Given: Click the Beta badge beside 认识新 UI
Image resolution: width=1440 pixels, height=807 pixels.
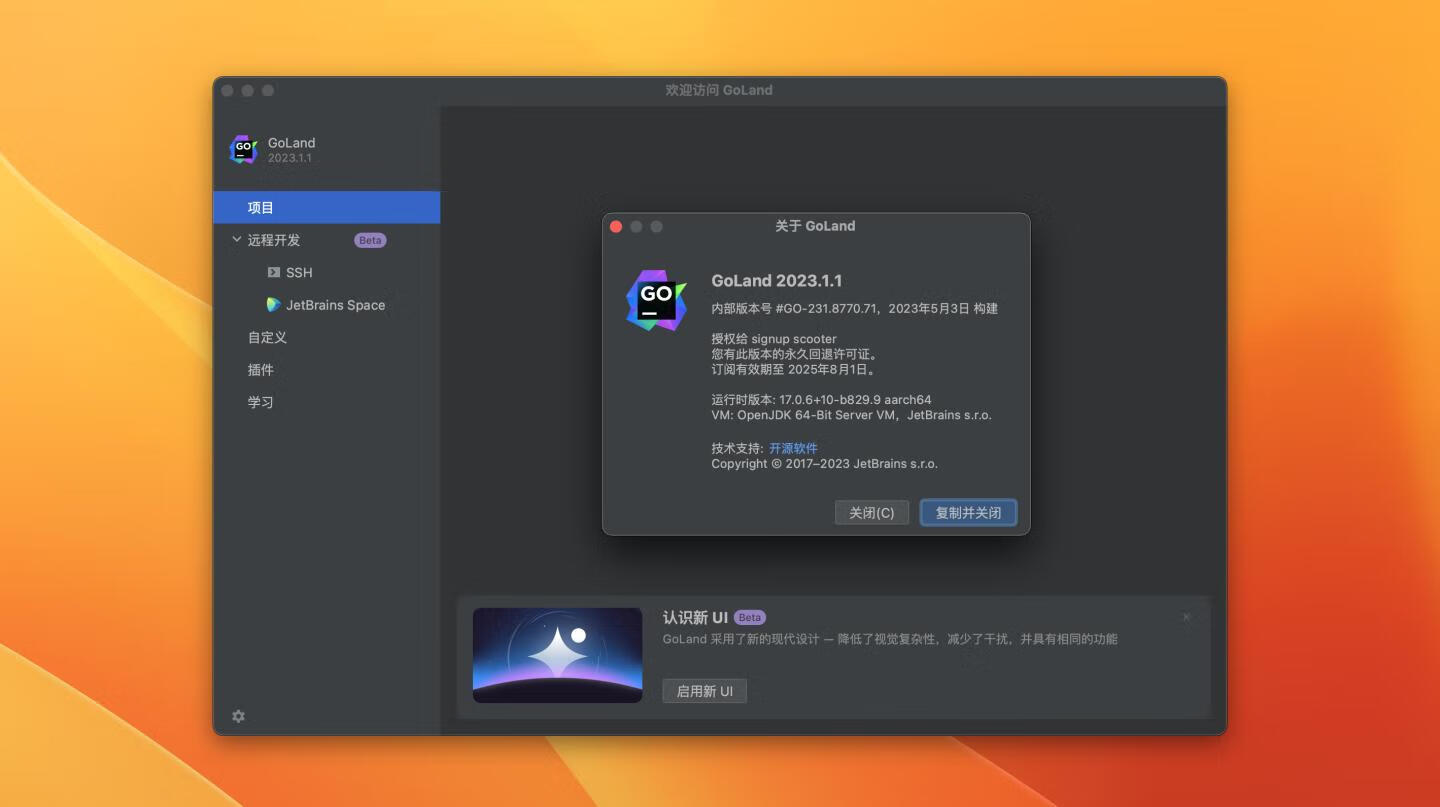Looking at the screenshot, I should [x=750, y=617].
